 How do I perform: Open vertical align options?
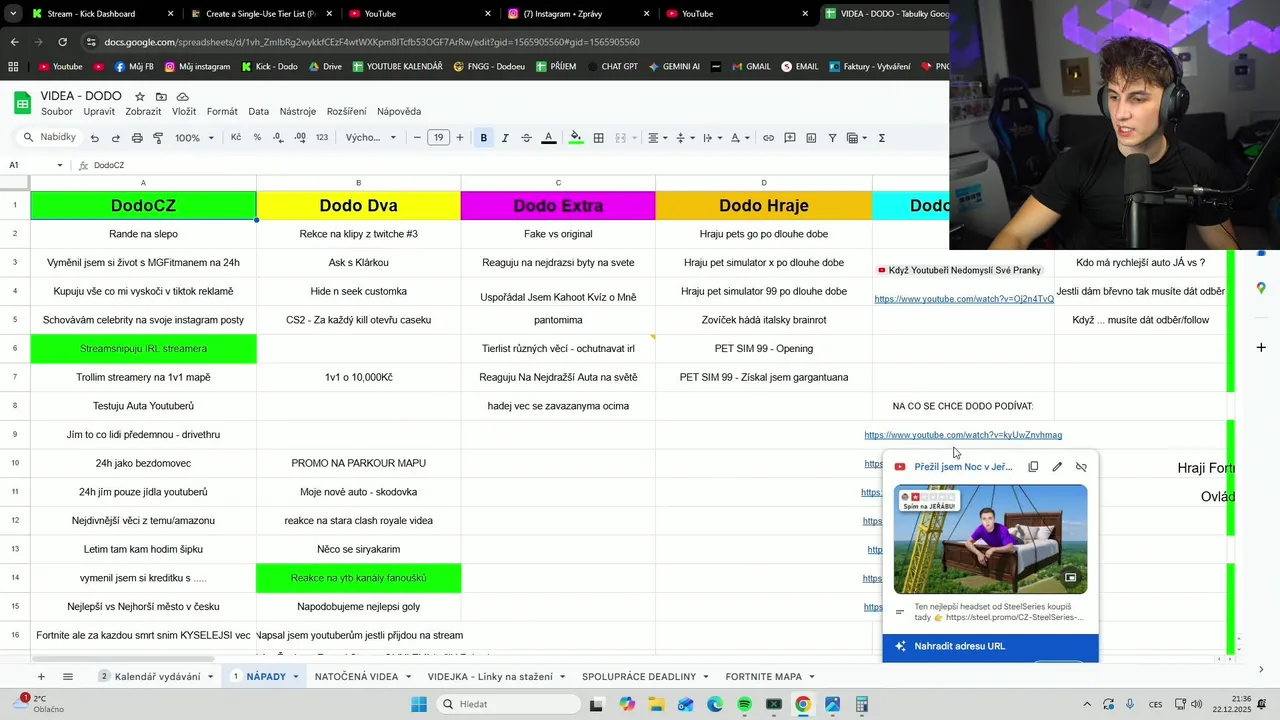pos(684,138)
